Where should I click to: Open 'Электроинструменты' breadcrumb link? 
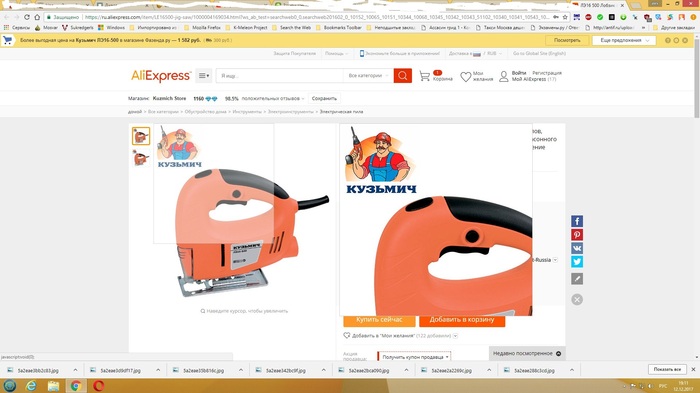[291, 112]
